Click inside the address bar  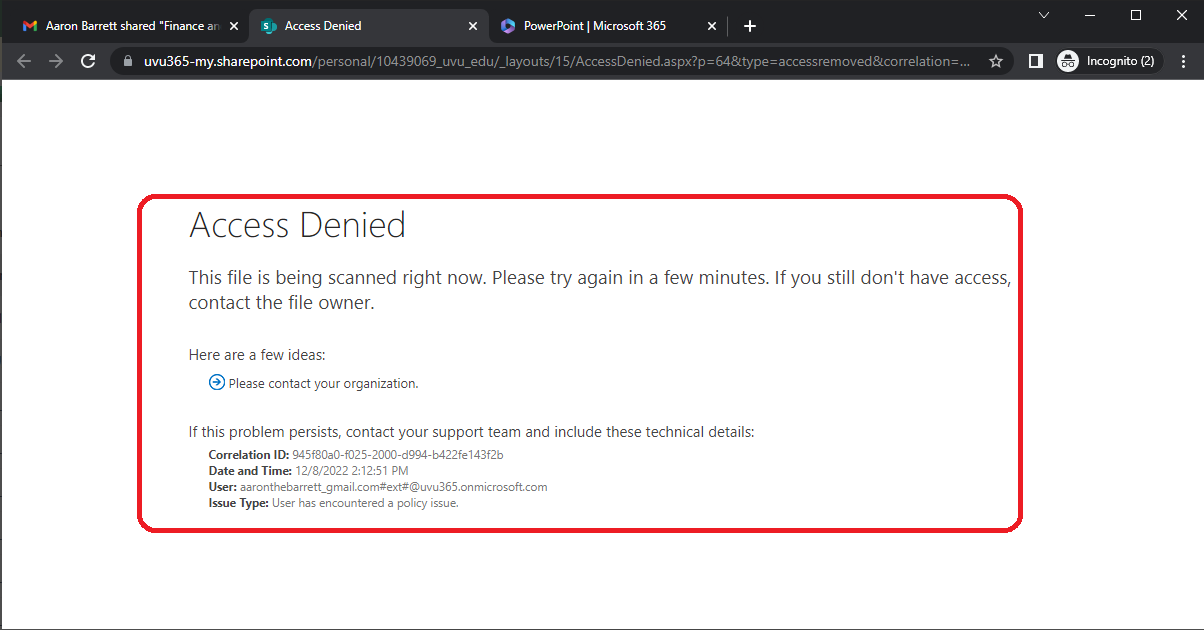pyautogui.click(x=550, y=60)
